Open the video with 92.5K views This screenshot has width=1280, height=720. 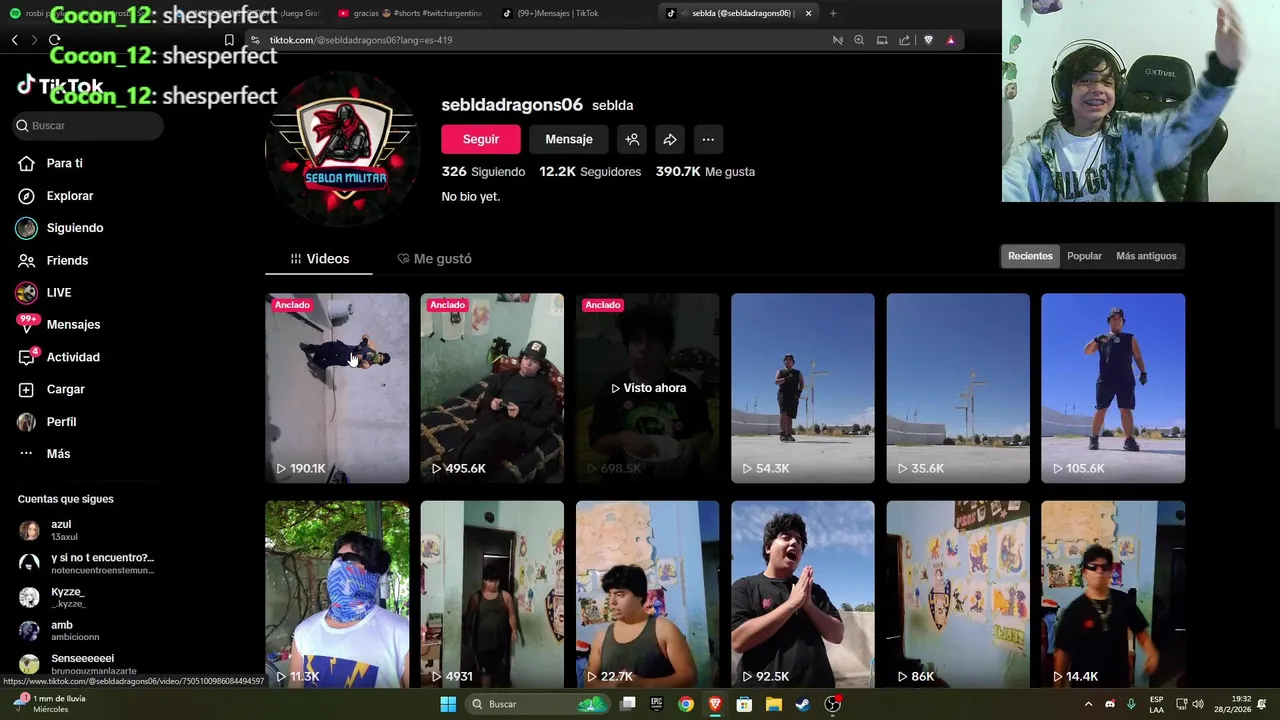click(802, 594)
